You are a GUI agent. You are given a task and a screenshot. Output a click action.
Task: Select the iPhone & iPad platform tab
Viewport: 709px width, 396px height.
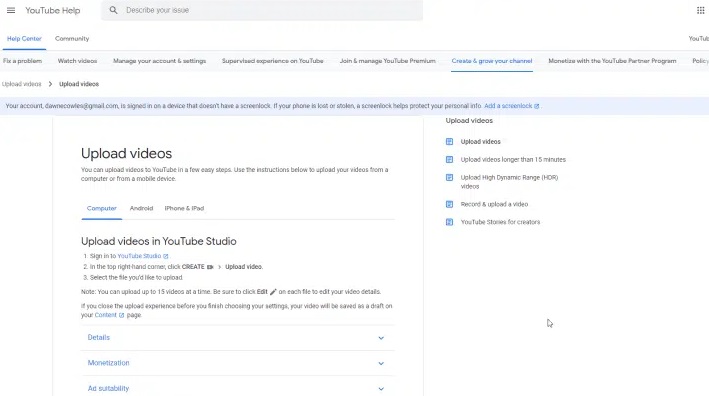point(184,208)
